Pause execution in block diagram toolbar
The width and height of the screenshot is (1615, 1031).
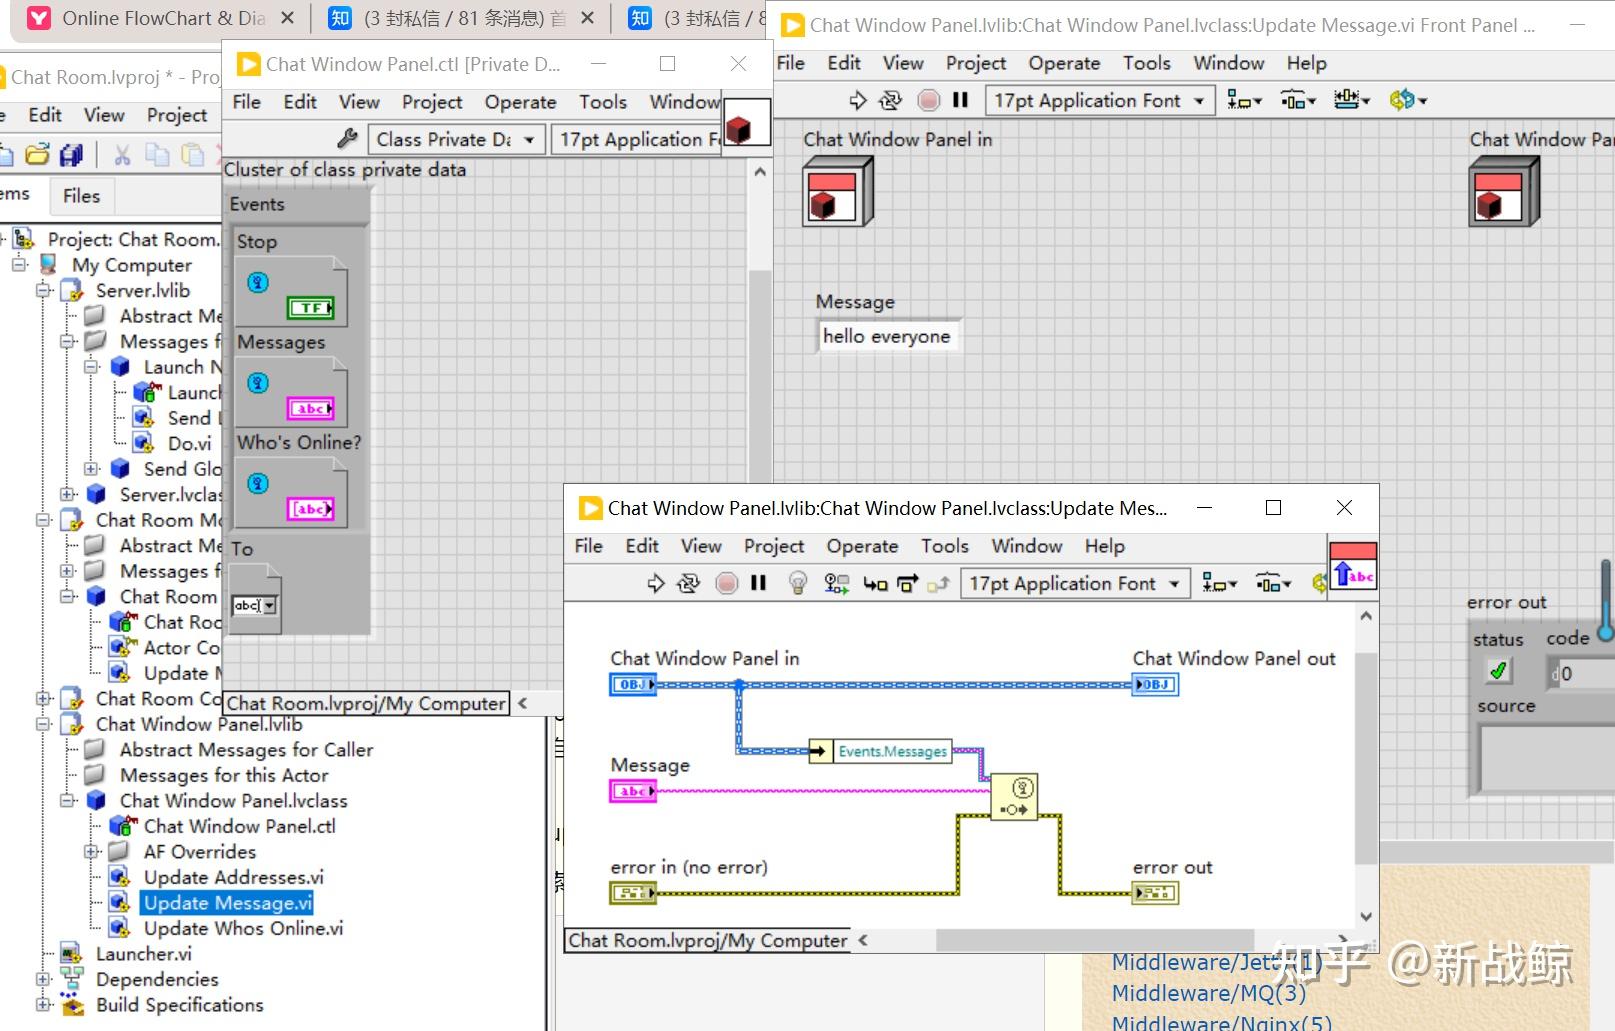point(758,583)
